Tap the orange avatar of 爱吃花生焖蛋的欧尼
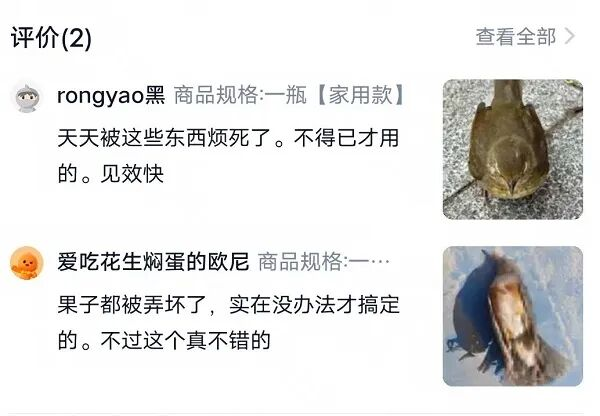600x416 pixels. click(27, 263)
